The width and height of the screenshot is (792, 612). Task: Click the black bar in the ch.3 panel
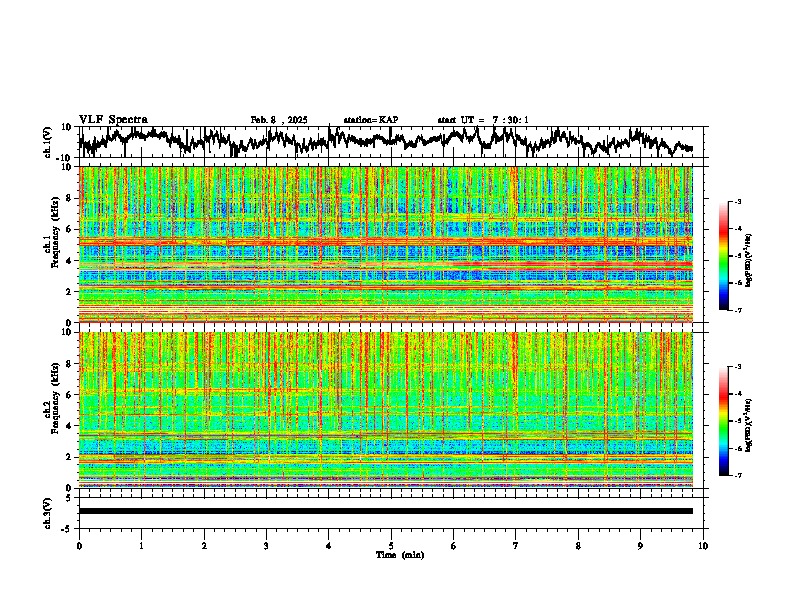point(386,511)
